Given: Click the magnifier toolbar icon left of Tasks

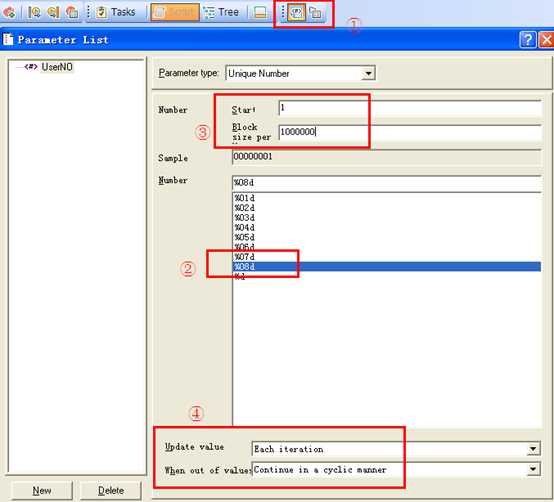Looking at the screenshot, I should pos(34,12).
